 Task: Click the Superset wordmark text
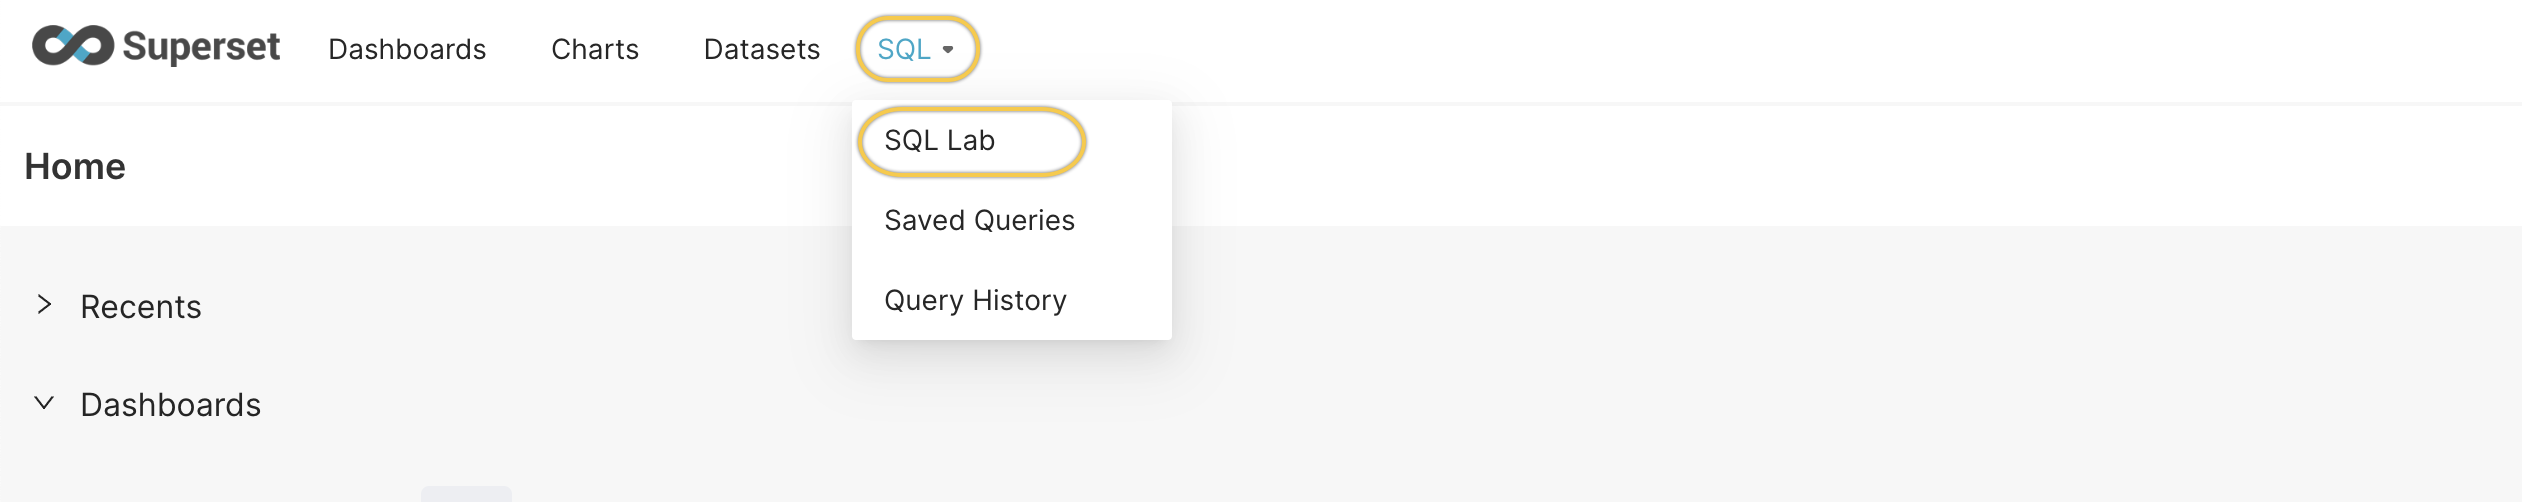point(201,47)
